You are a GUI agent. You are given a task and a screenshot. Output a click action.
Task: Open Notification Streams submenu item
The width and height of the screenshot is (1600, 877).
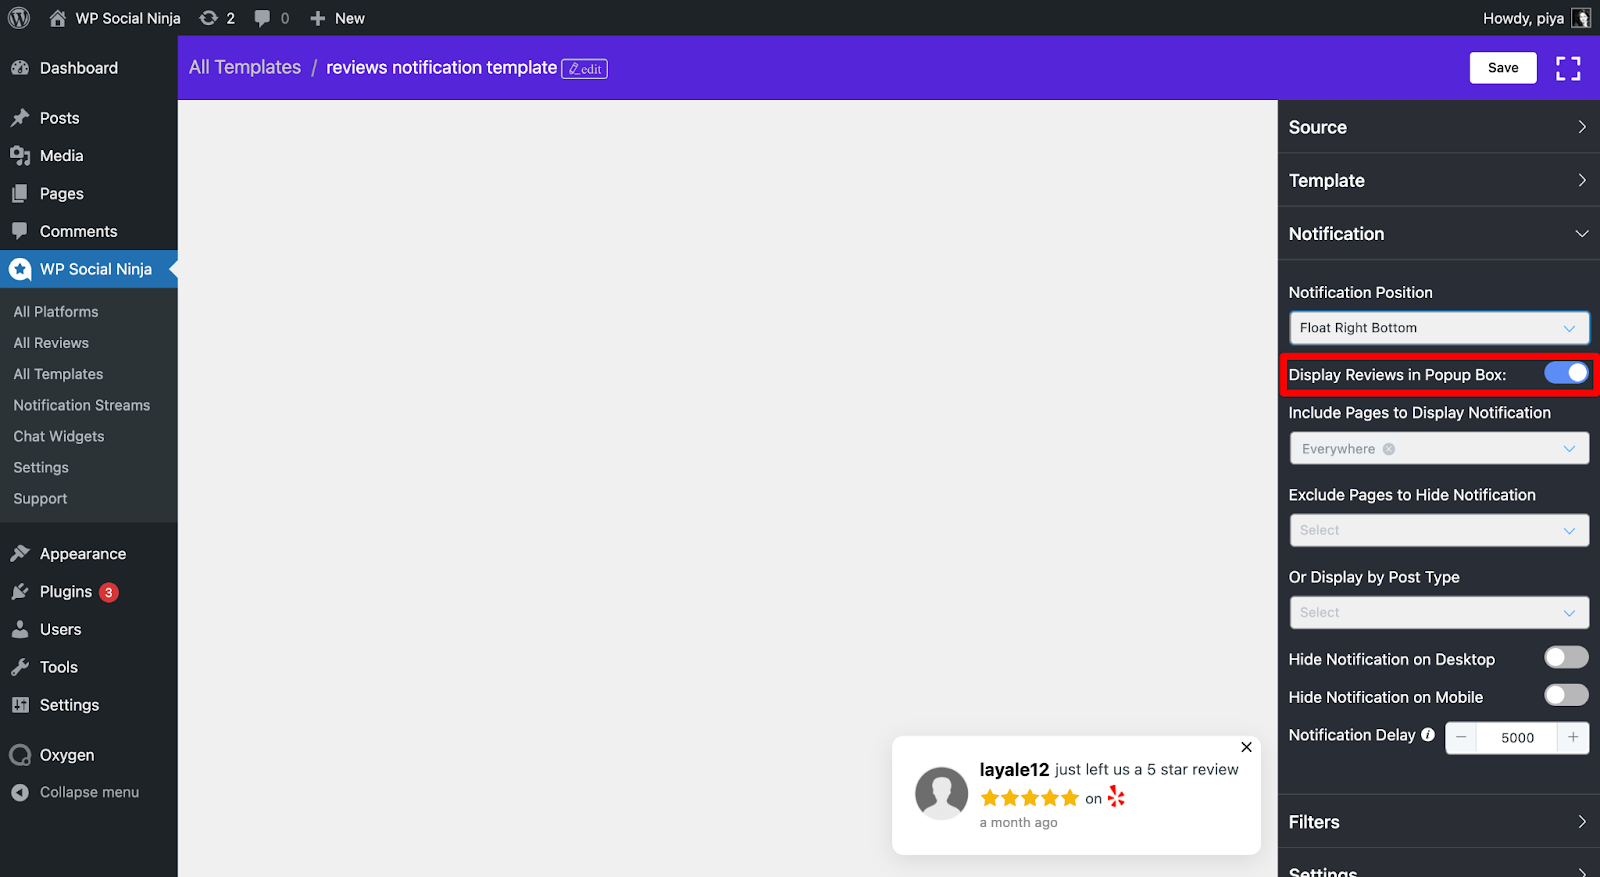click(x=82, y=405)
